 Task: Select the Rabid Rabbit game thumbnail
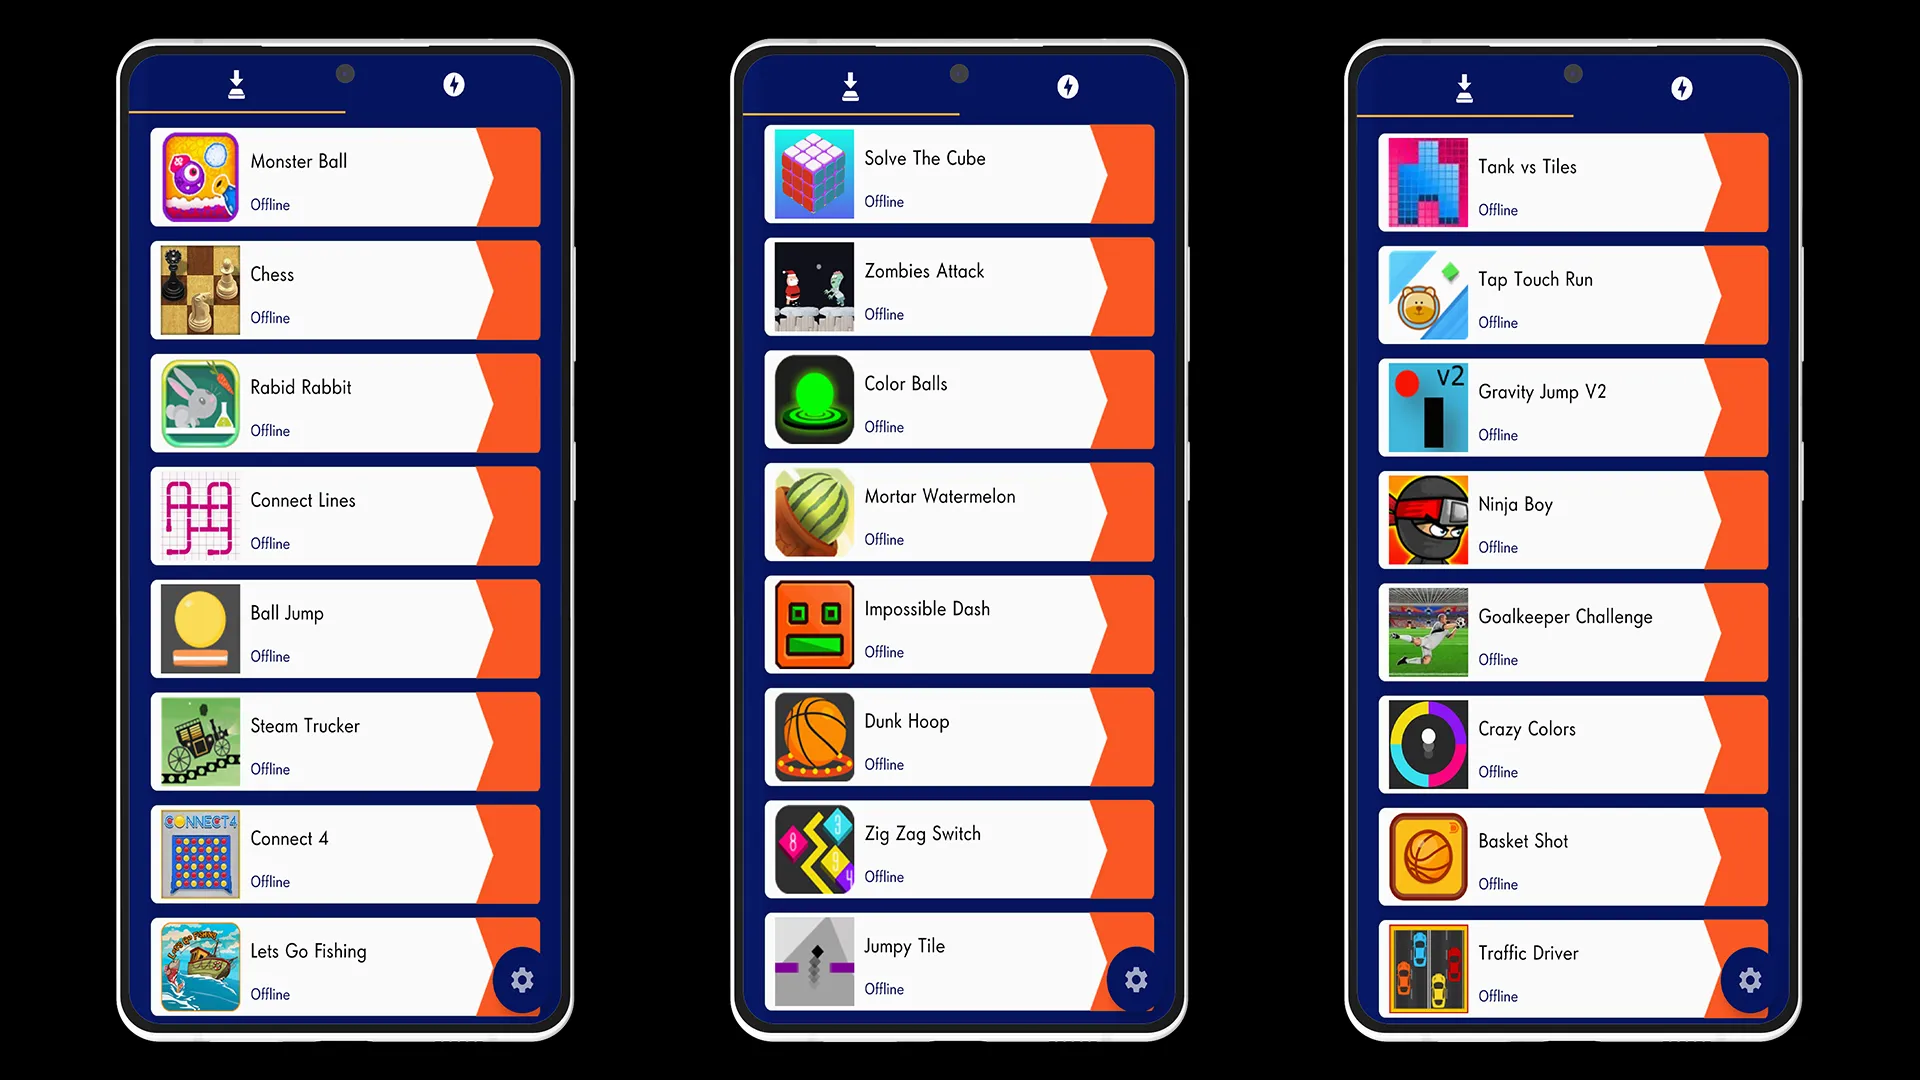[198, 402]
